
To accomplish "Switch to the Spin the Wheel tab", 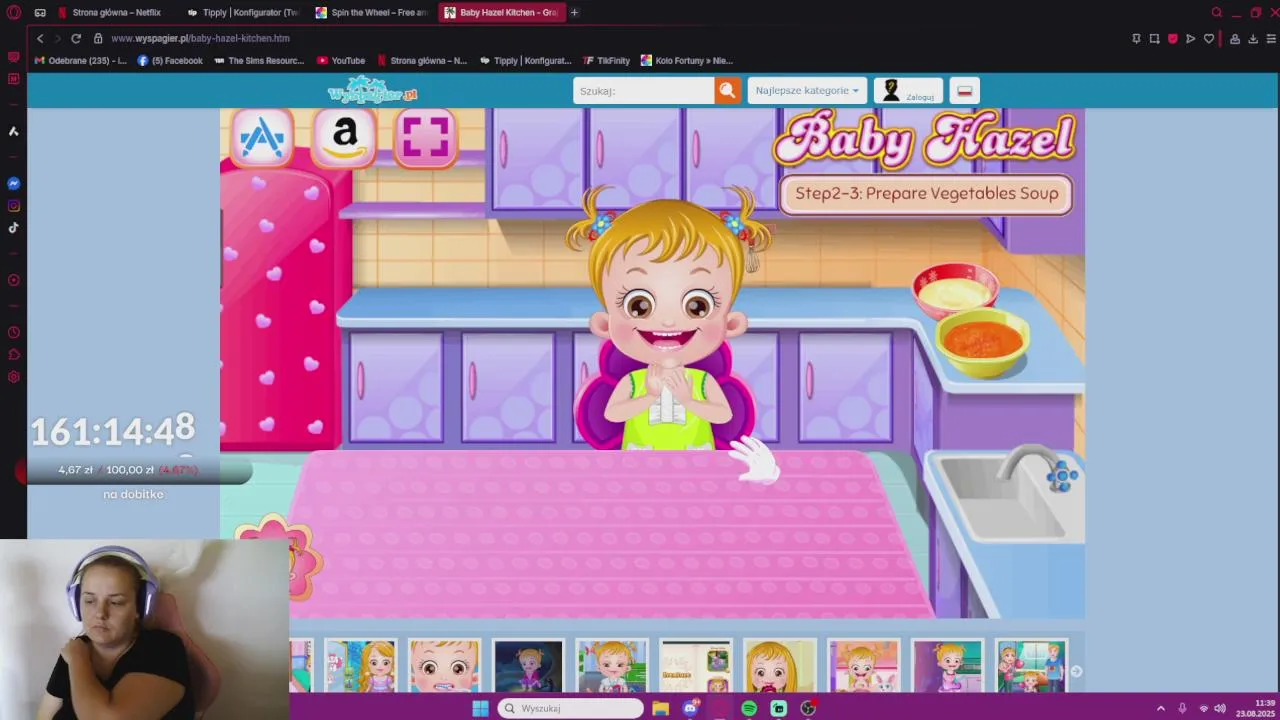I will coord(372,13).
